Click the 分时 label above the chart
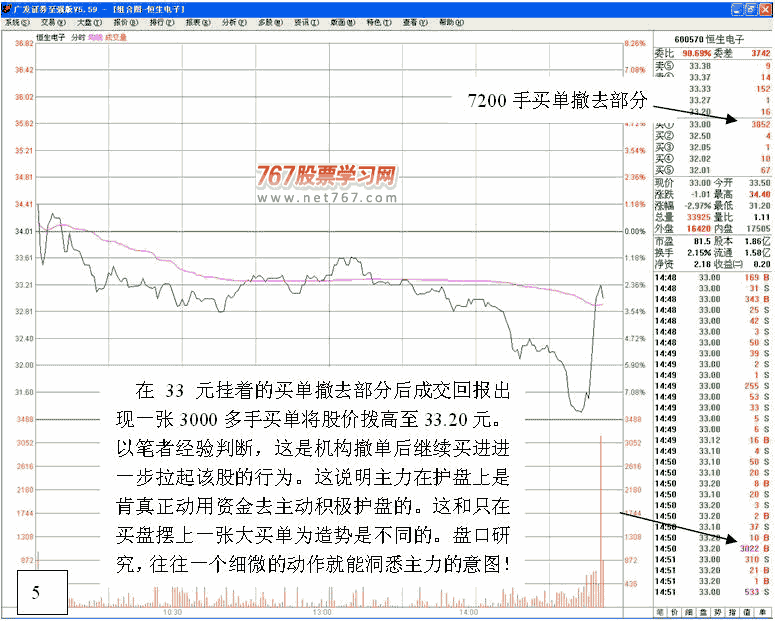775x621 pixels. tap(79, 38)
